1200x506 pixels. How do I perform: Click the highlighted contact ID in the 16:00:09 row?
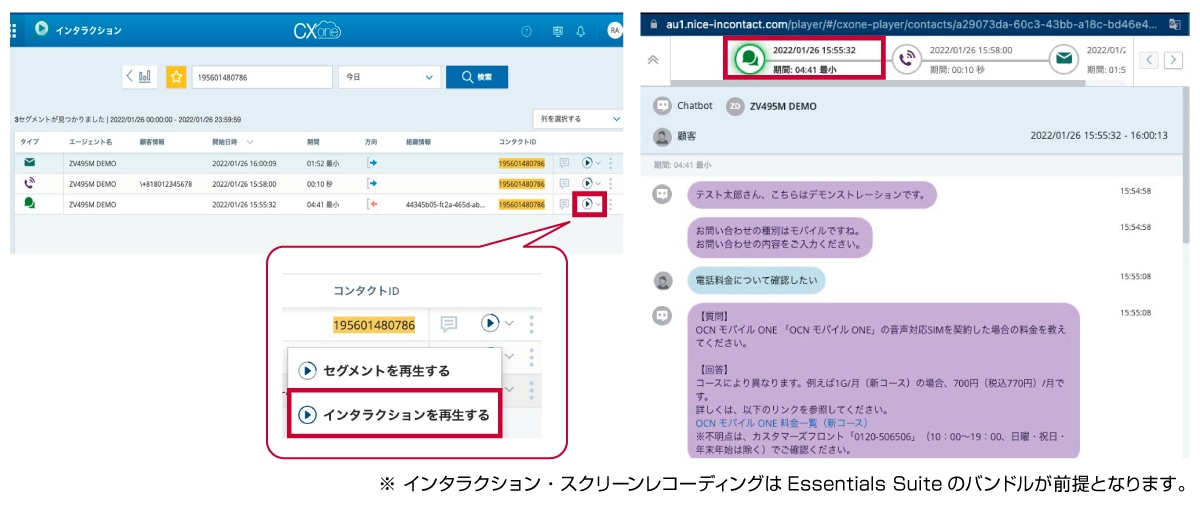coord(522,162)
